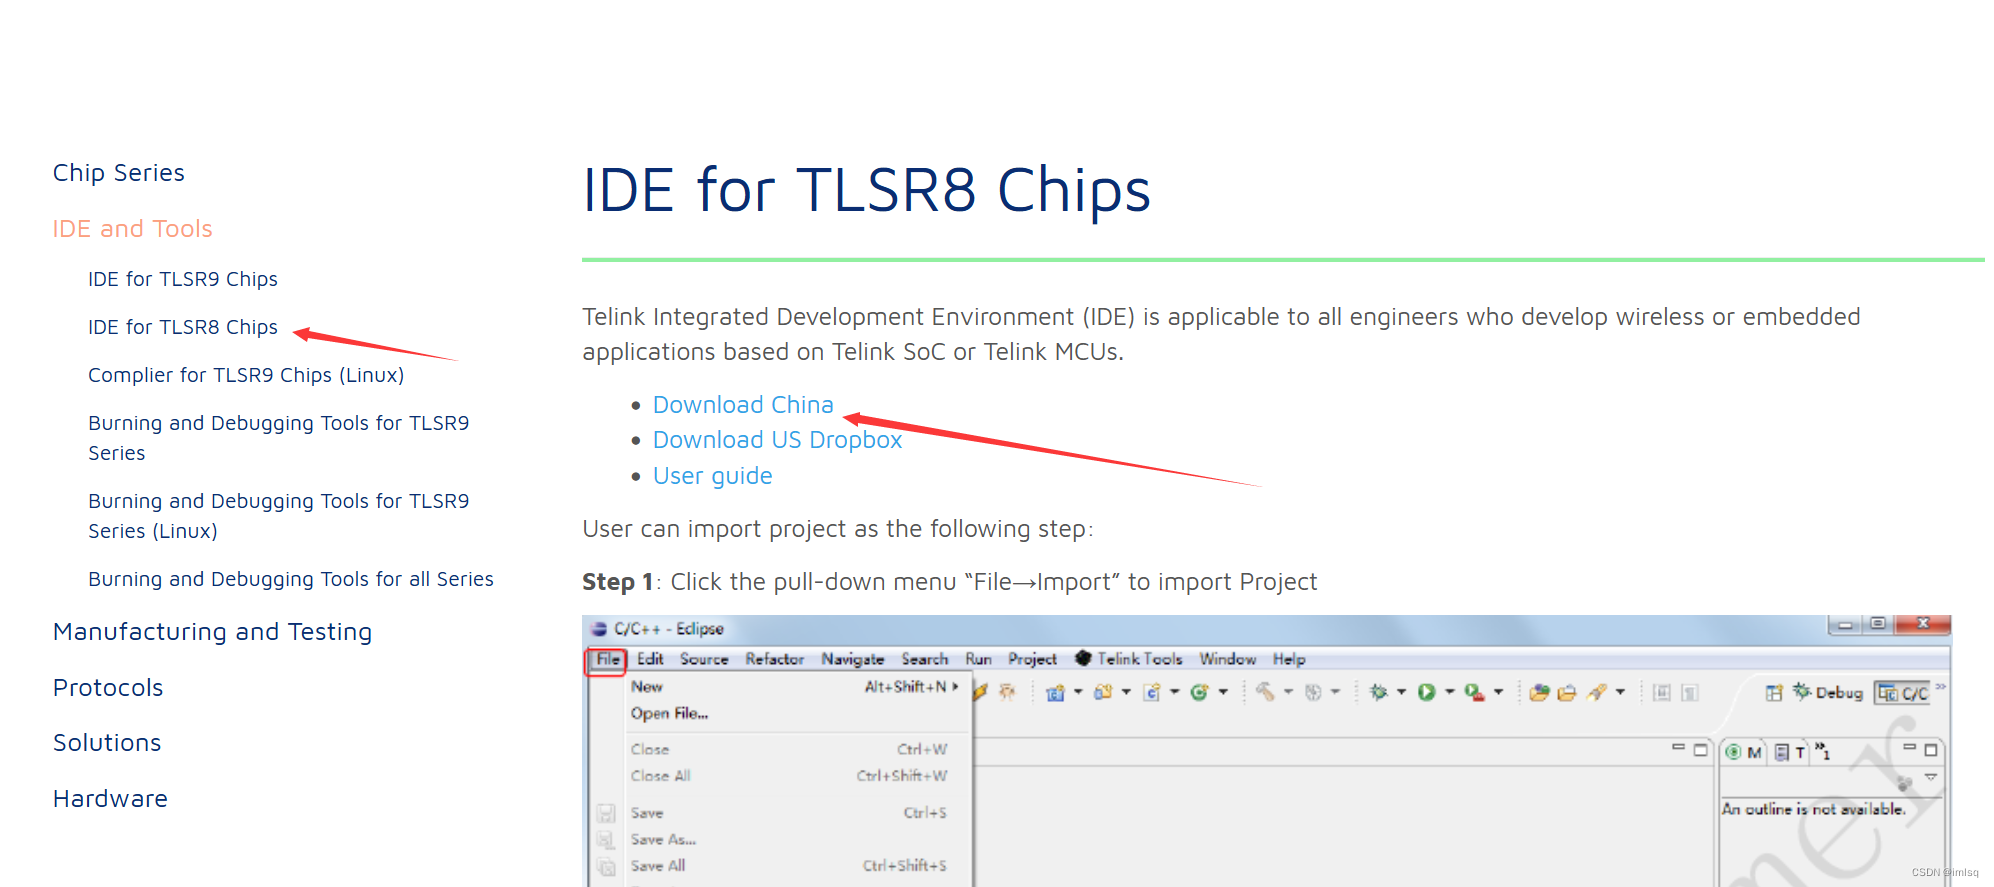This screenshot has width=1994, height=887.
Task: Open dropdown beside the green Run icon
Action: 1450,692
